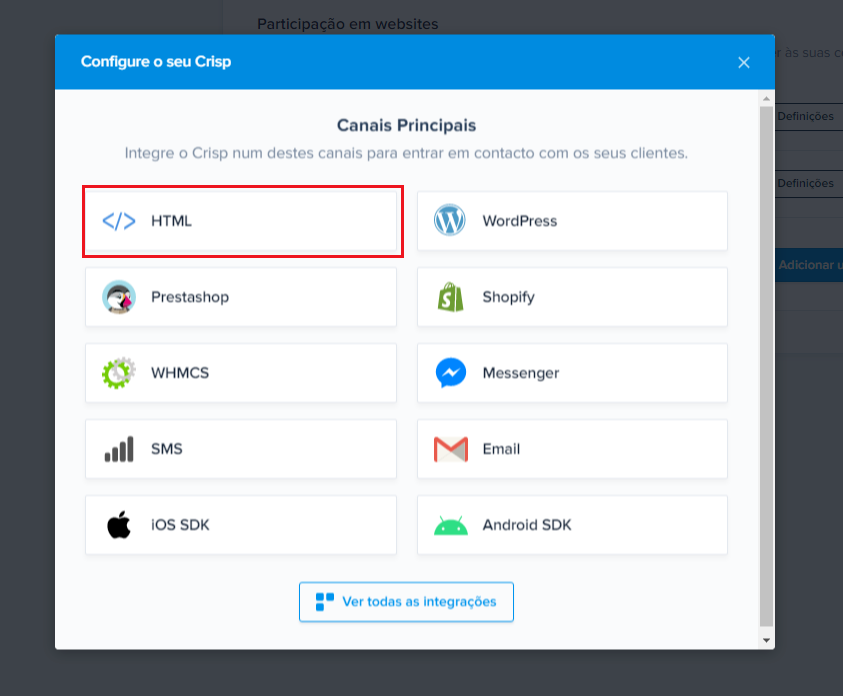Click the WordPress logo icon
The height and width of the screenshot is (696, 843).
(x=450, y=220)
